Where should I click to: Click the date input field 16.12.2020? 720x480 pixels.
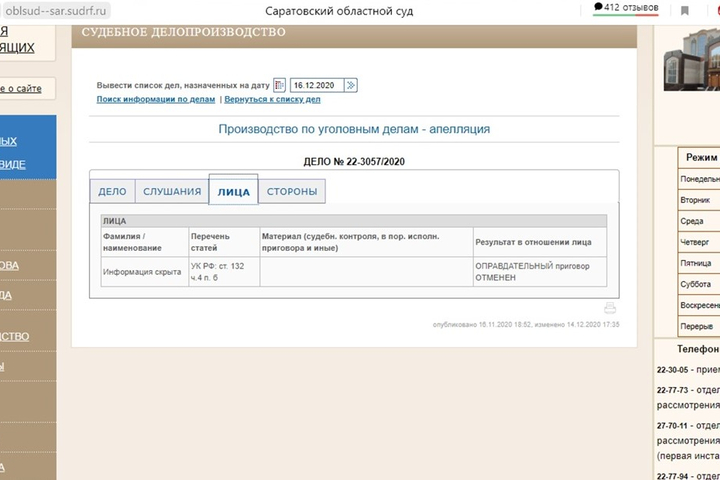(317, 85)
